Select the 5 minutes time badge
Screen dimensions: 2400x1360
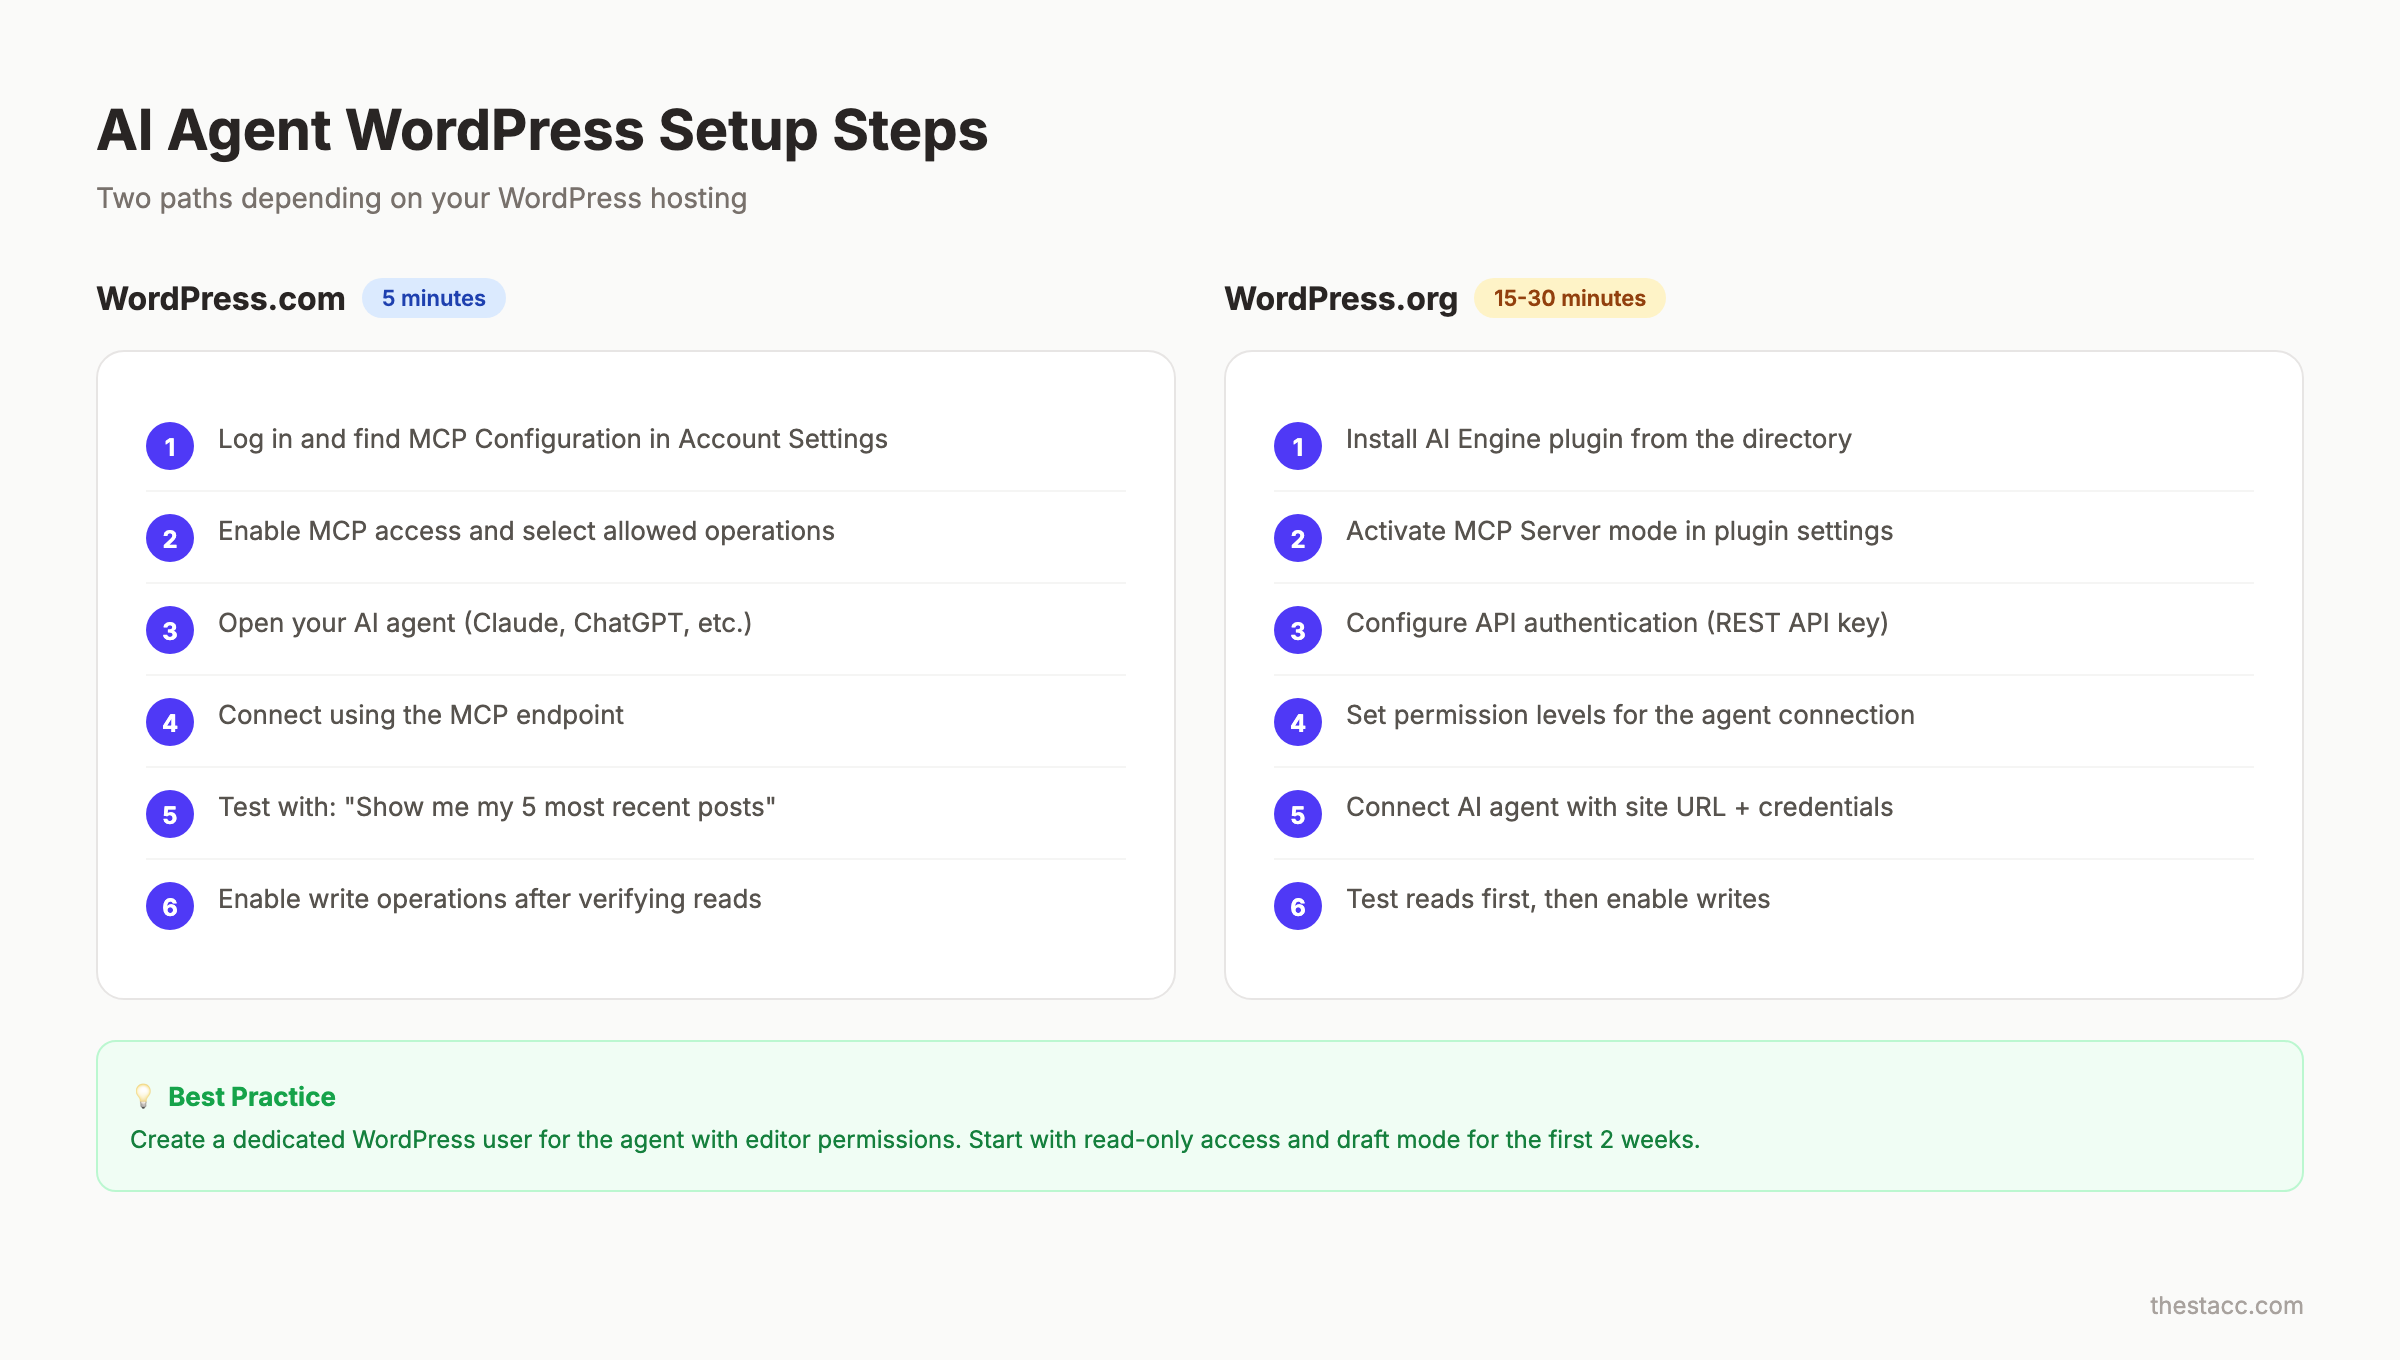(434, 297)
